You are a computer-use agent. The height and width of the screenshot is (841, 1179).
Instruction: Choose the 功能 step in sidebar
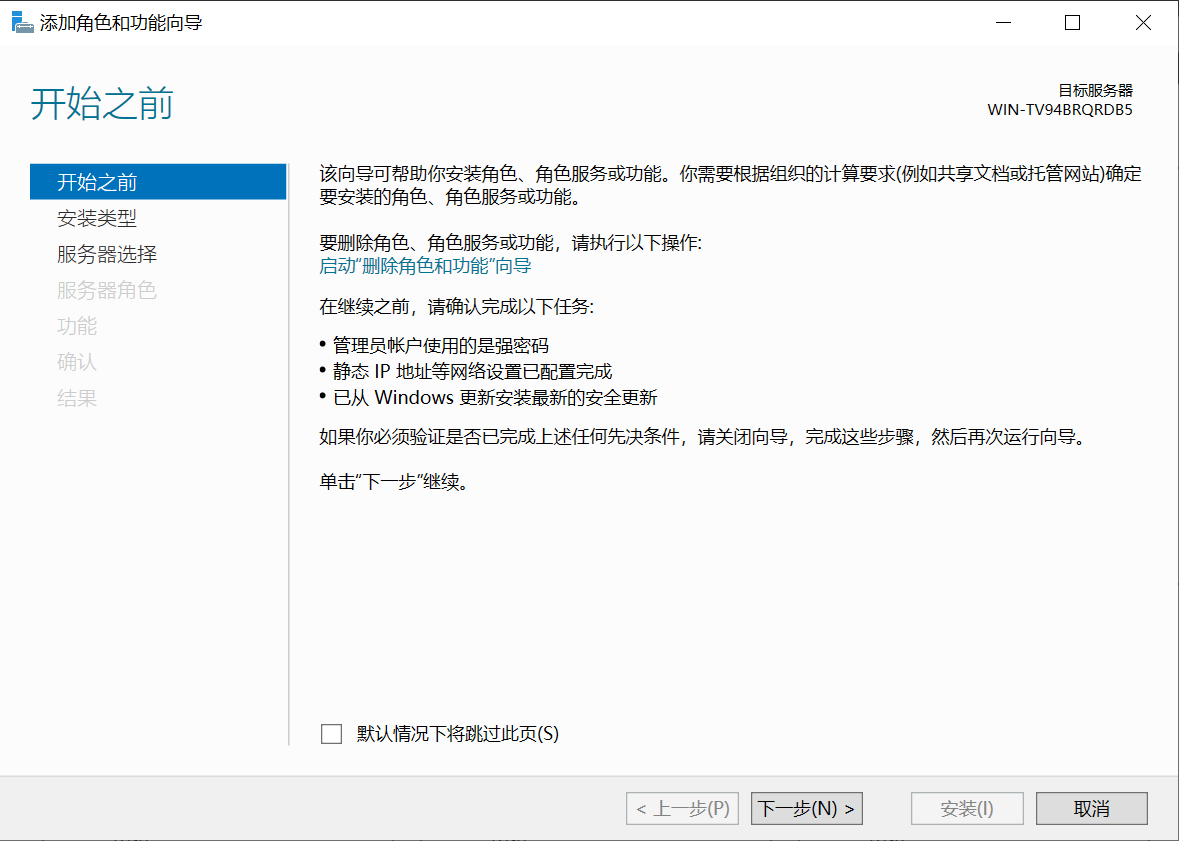click(x=77, y=326)
